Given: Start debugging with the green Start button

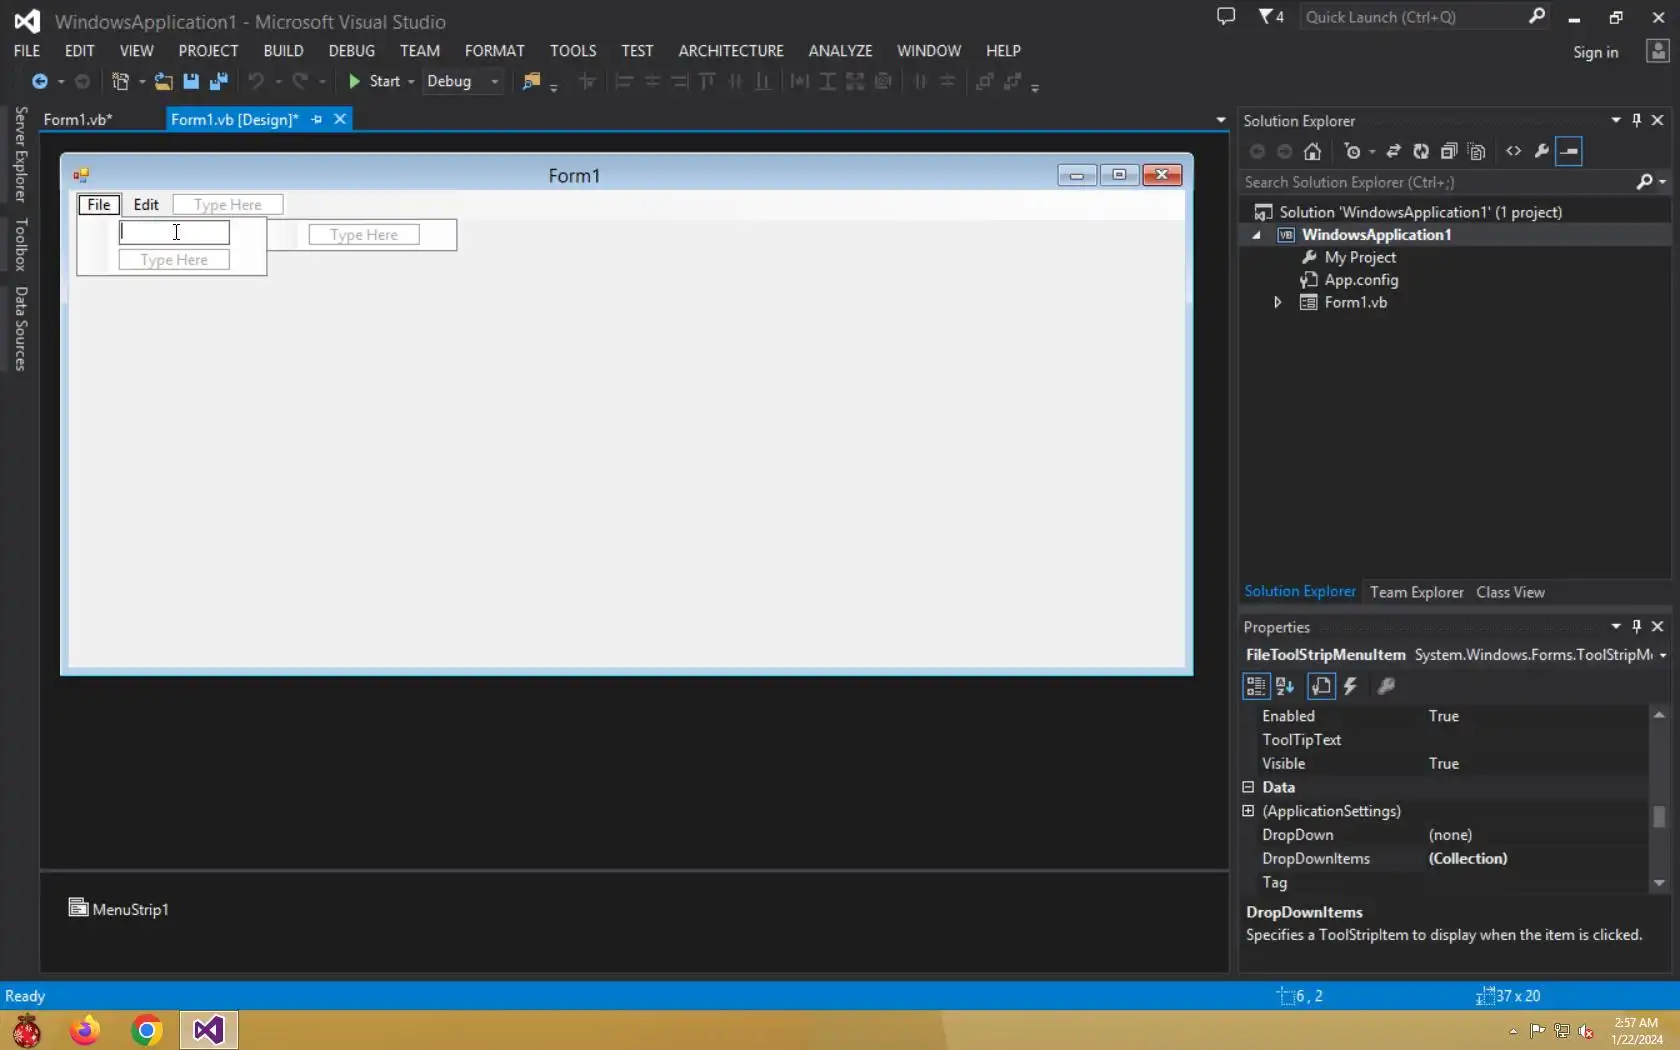Looking at the screenshot, I should click(x=374, y=81).
